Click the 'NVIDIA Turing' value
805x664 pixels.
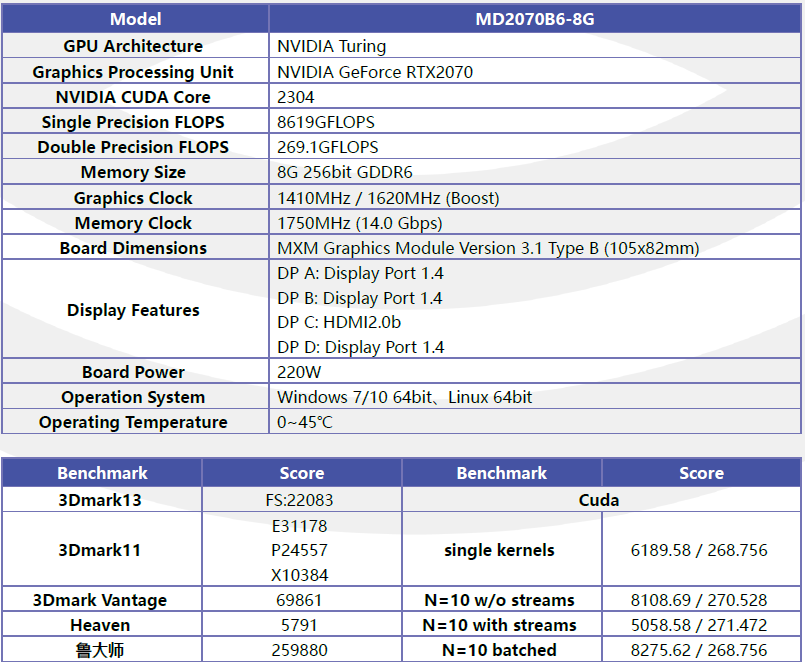332,46
